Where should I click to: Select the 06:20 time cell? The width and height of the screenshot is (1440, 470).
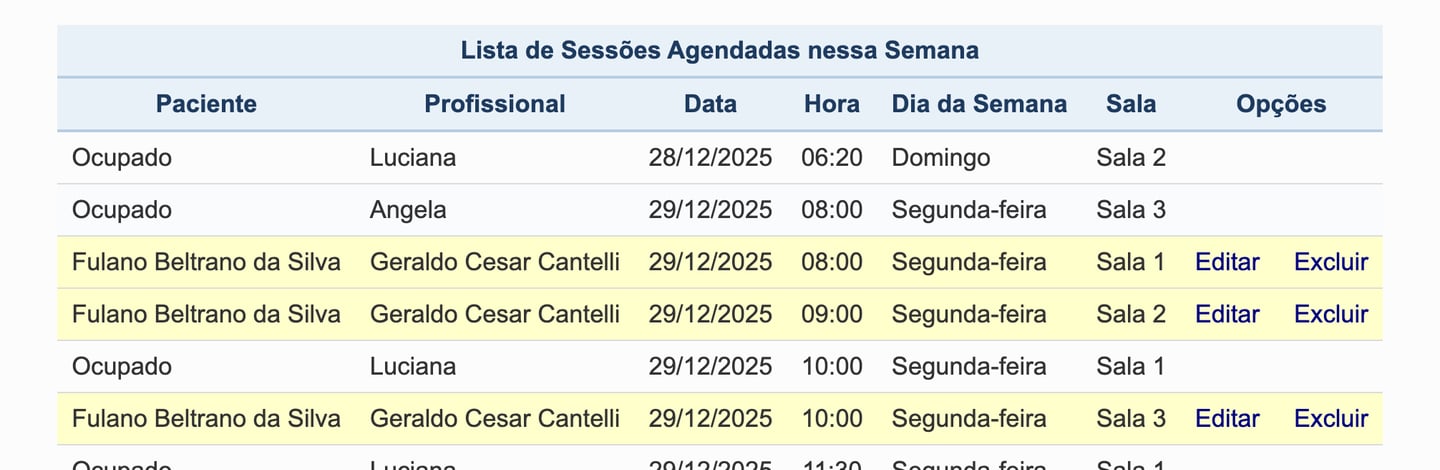(831, 157)
